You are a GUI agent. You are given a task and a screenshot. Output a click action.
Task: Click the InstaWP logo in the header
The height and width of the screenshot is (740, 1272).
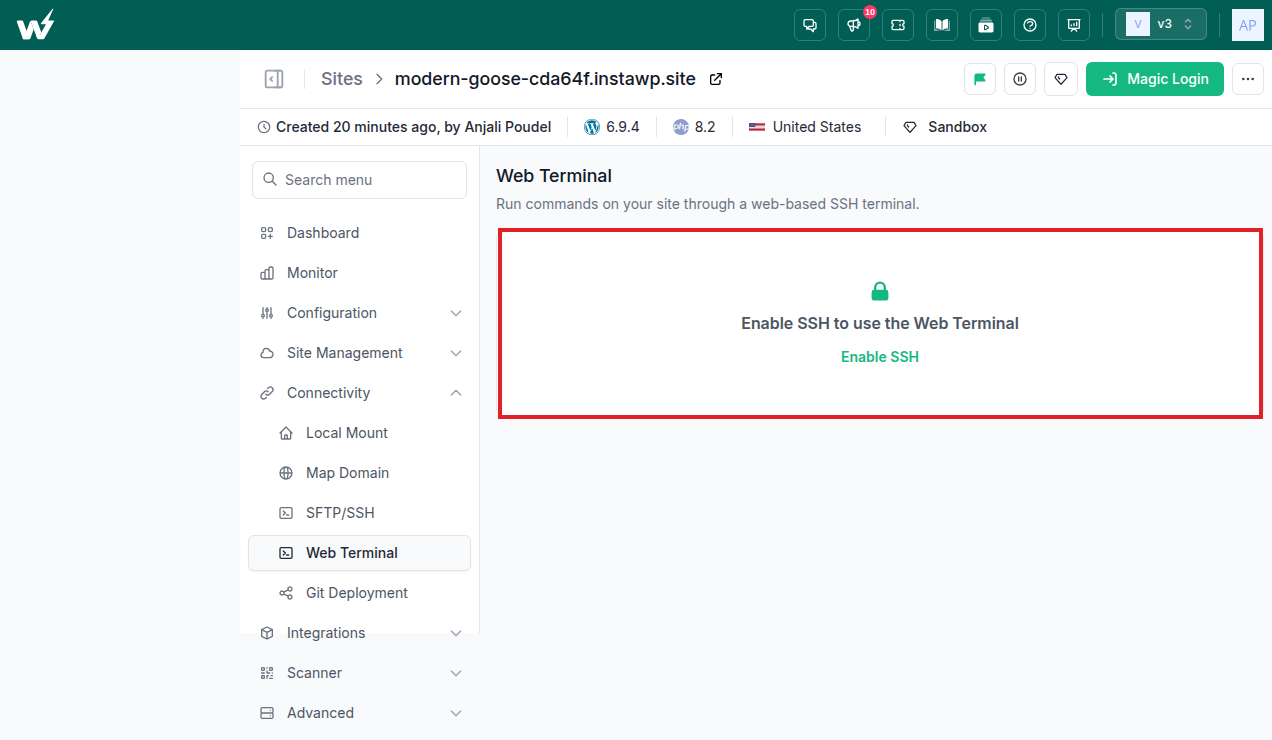[36, 25]
